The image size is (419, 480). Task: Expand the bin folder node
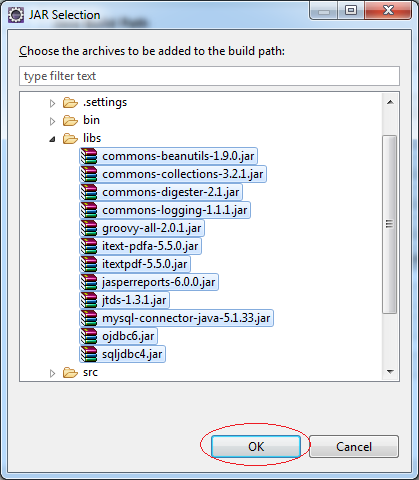[52, 121]
